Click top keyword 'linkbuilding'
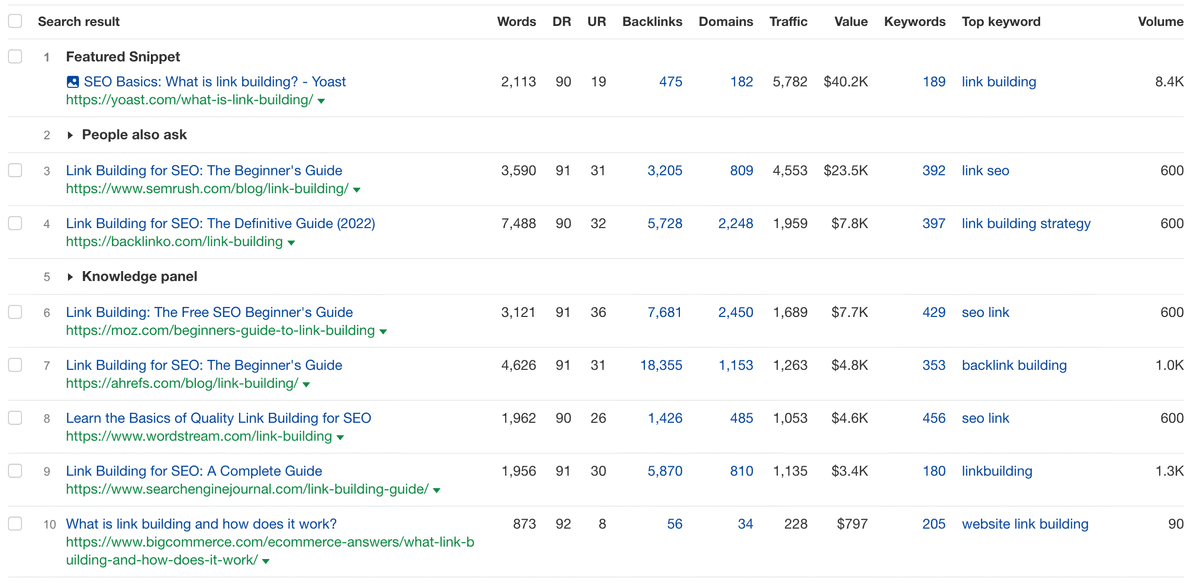This screenshot has height=586, width=1200. click(997, 471)
